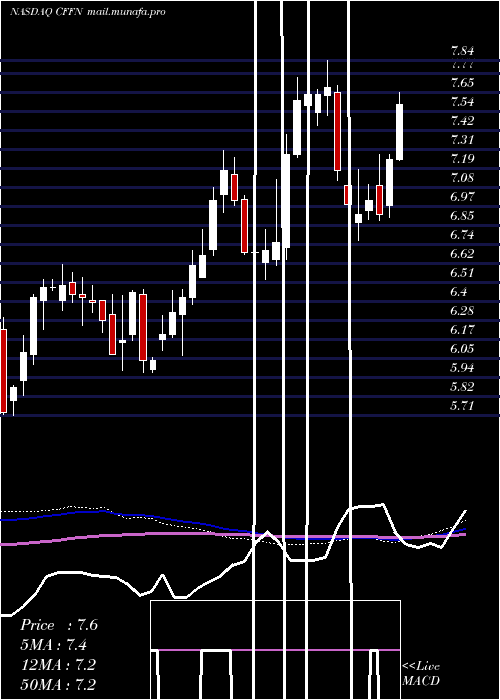Click the 5.94 price axis label
500x700 pixels.
462,367
